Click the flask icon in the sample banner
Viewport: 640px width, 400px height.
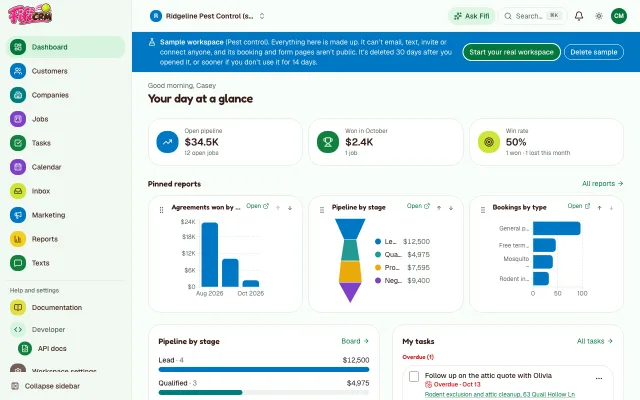coord(152,42)
